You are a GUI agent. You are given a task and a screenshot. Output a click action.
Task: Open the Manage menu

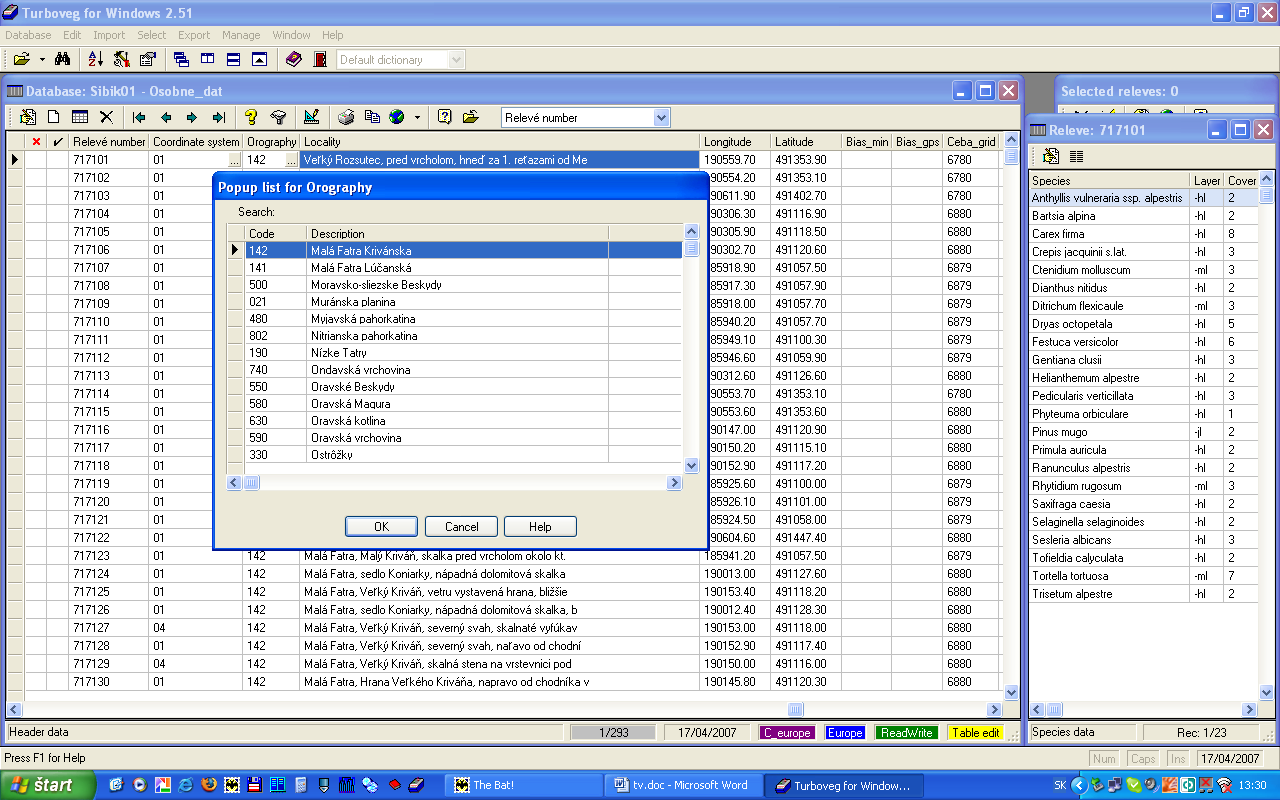pyautogui.click(x=241, y=35)
